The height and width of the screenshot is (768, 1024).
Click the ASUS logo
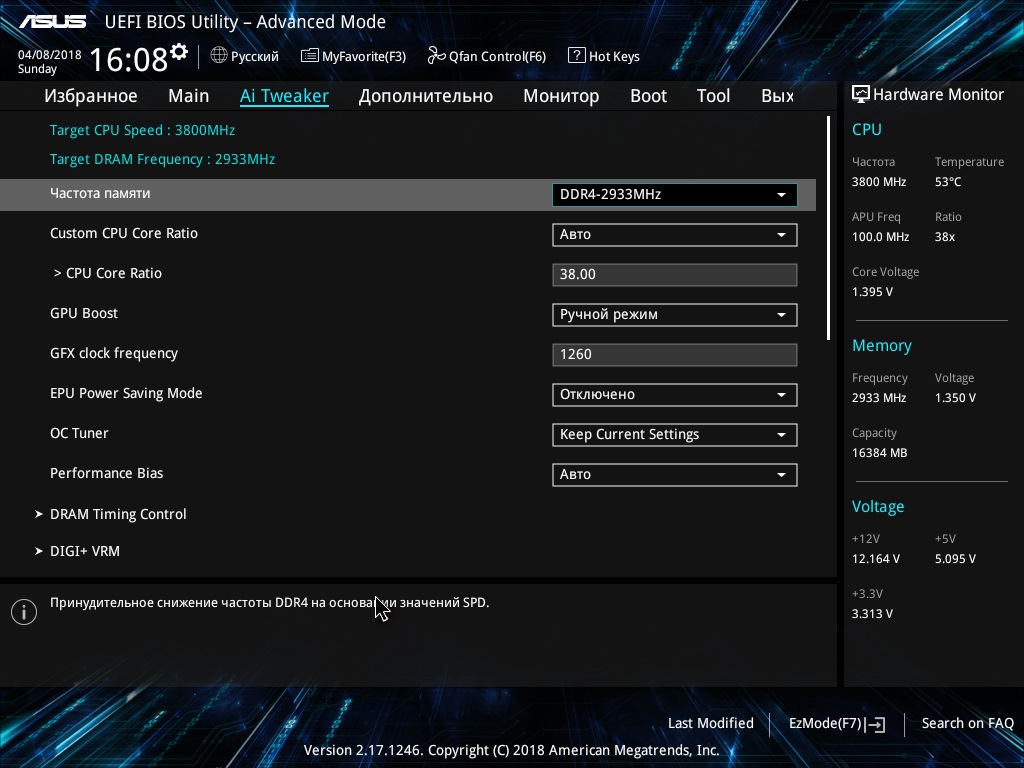(52, 22)
